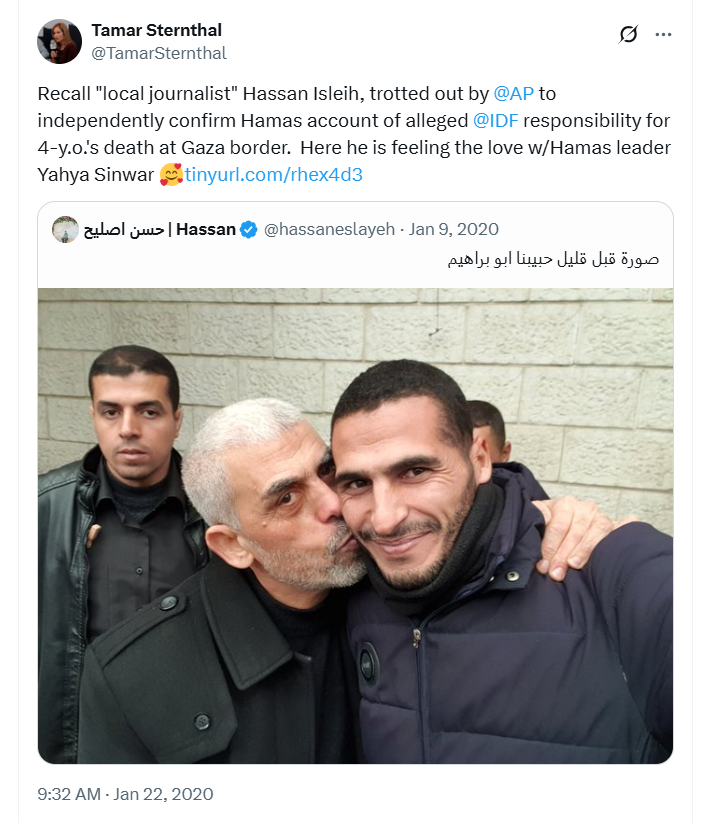This screenshot has width=706, height=823.
Task: Follow the @AP mention link
Action: [x=513, y=93]
